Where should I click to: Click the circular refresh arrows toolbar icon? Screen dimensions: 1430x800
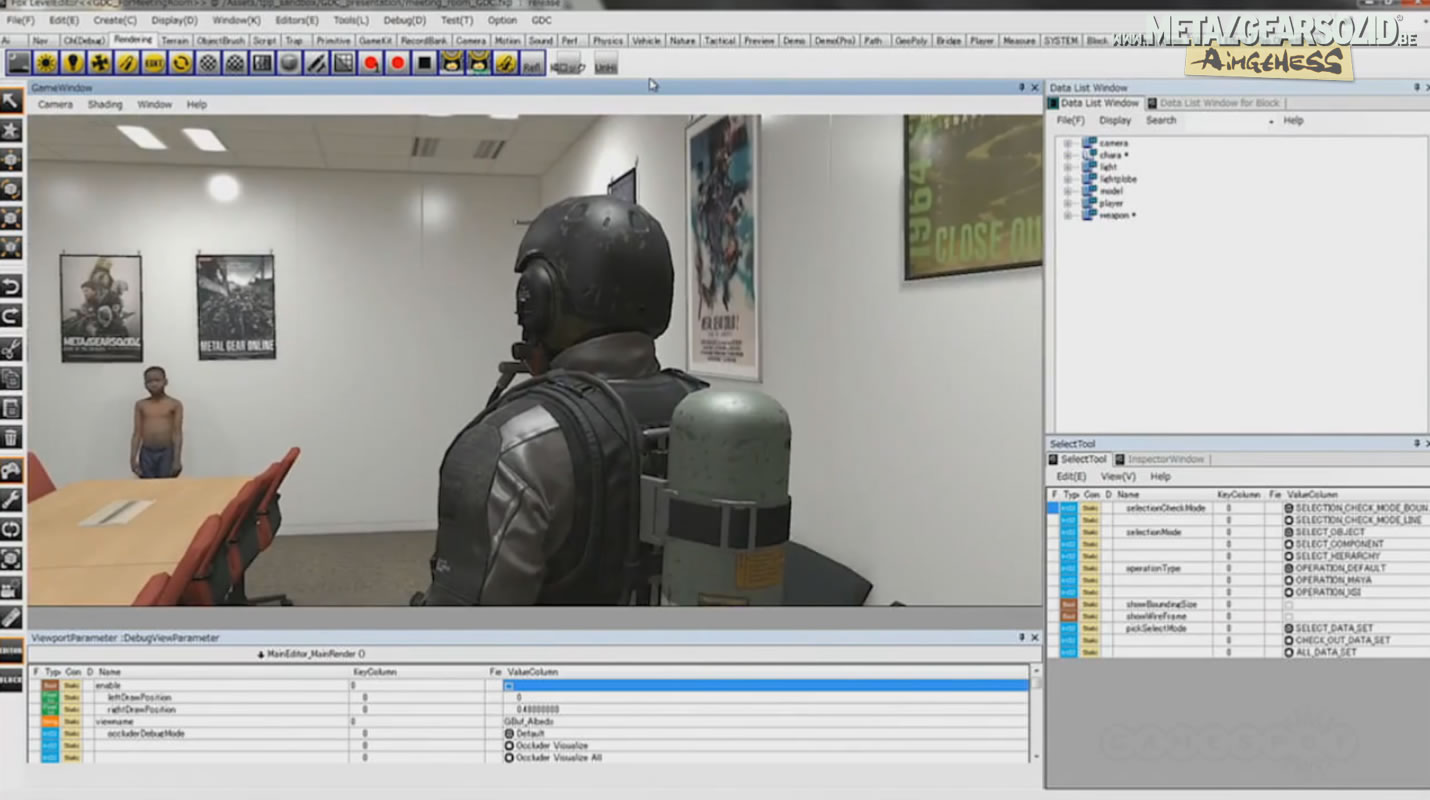click(x=181, y=64)
